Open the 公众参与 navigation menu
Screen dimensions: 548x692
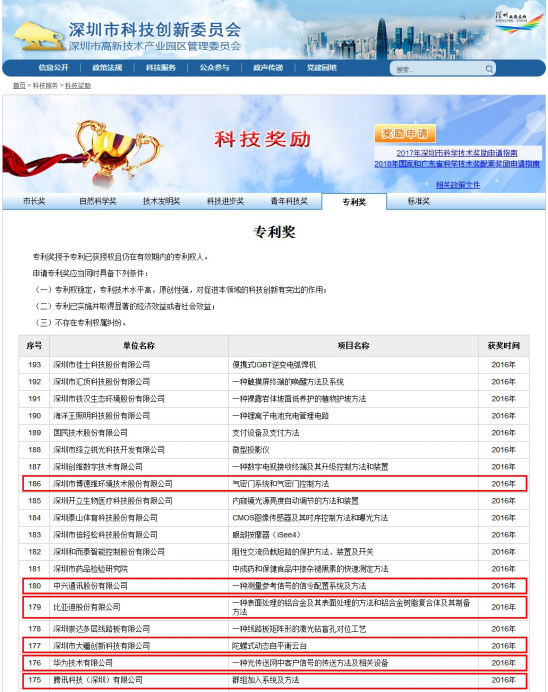click(x=214, y=68)
